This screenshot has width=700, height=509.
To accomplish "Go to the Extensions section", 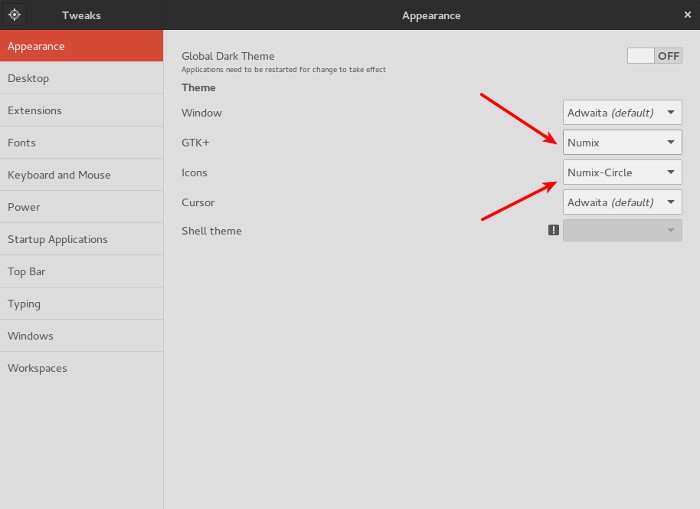I will tap(81, 110).
